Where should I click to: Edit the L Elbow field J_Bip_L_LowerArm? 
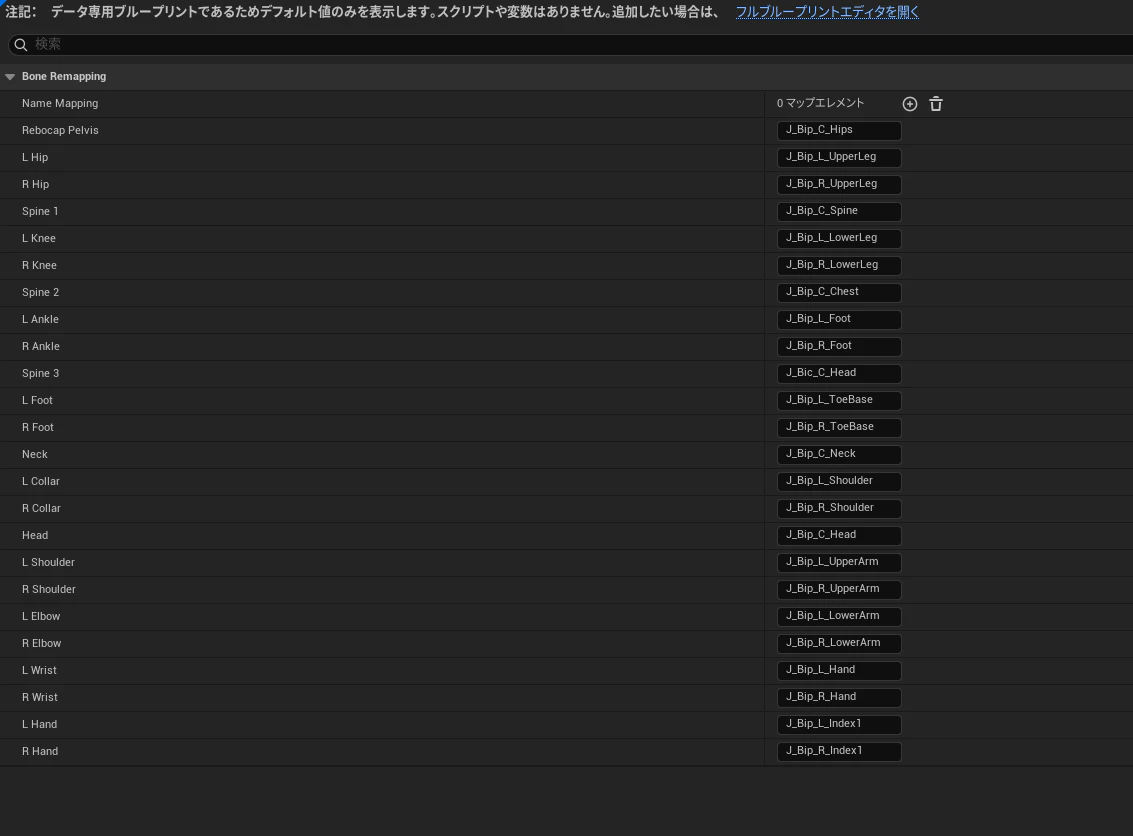tap(839, 616)
